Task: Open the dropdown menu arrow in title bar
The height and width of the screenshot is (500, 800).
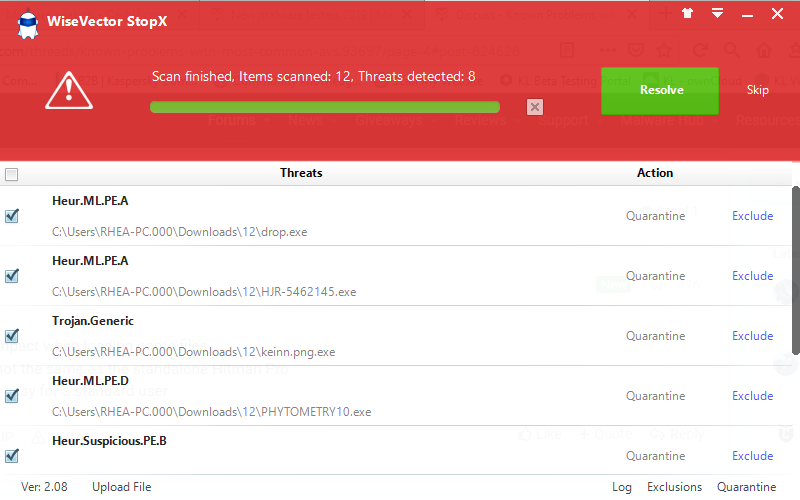Action: click(717, 13)
